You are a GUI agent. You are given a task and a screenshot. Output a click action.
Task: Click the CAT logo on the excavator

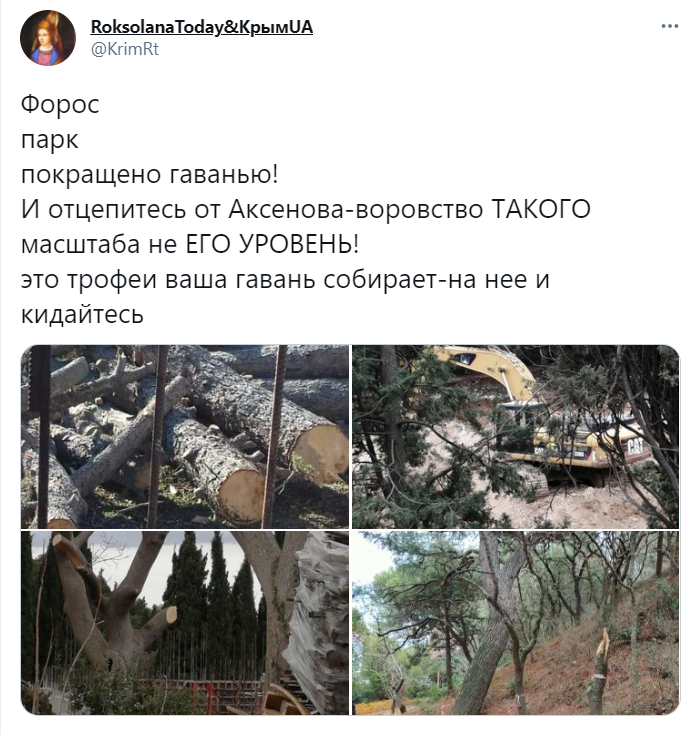point(635,445)
